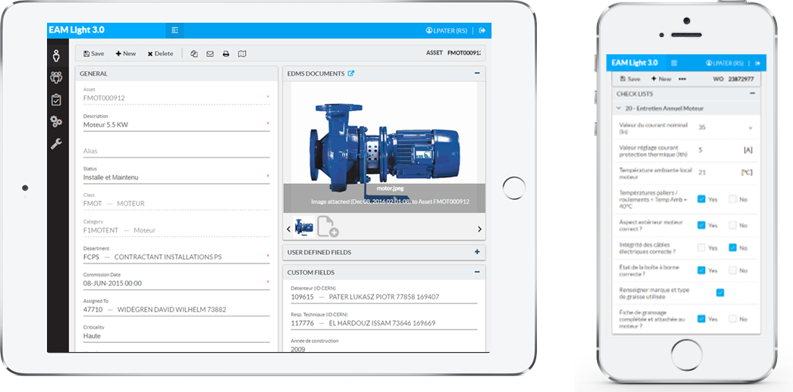Expand the User Defined Fields section
Screen dimensions: 793x392
tap(477, 252)
